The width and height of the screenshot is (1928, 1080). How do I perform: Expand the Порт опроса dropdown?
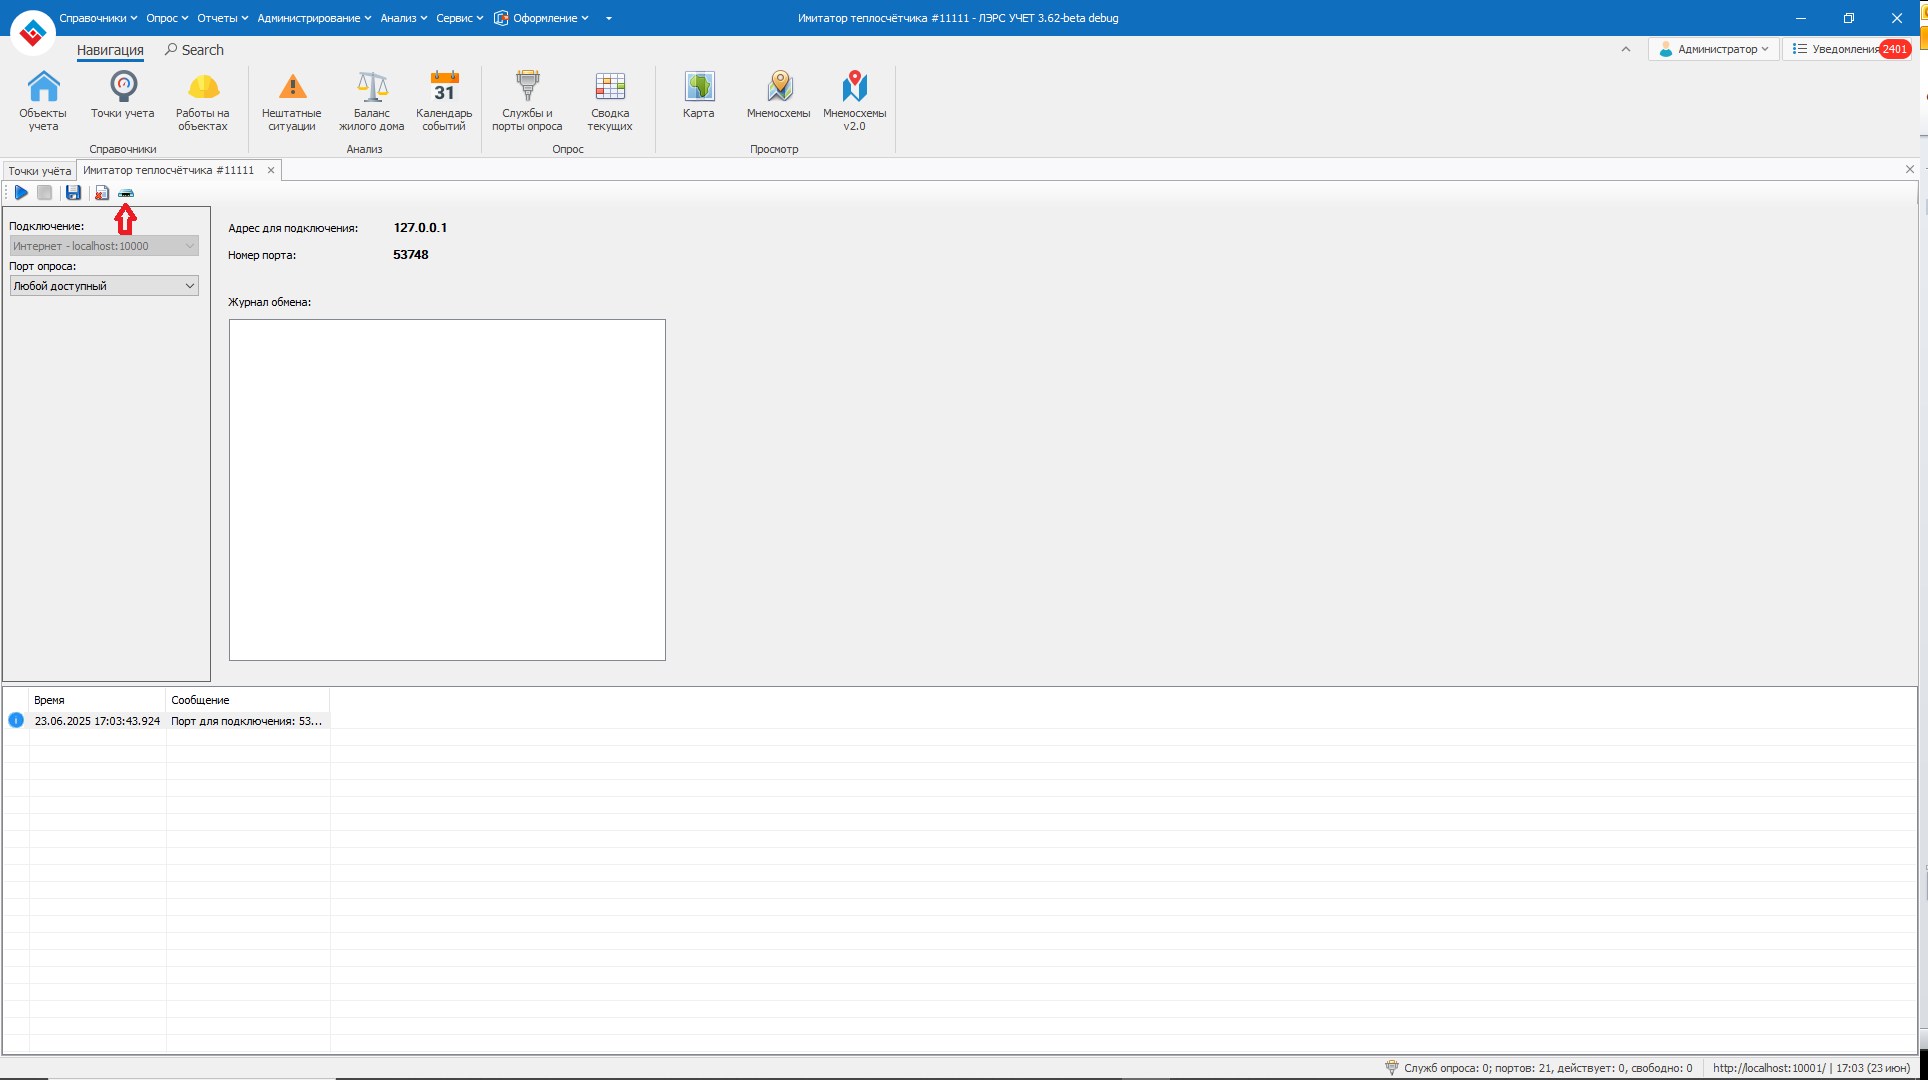tap(189, 286)
